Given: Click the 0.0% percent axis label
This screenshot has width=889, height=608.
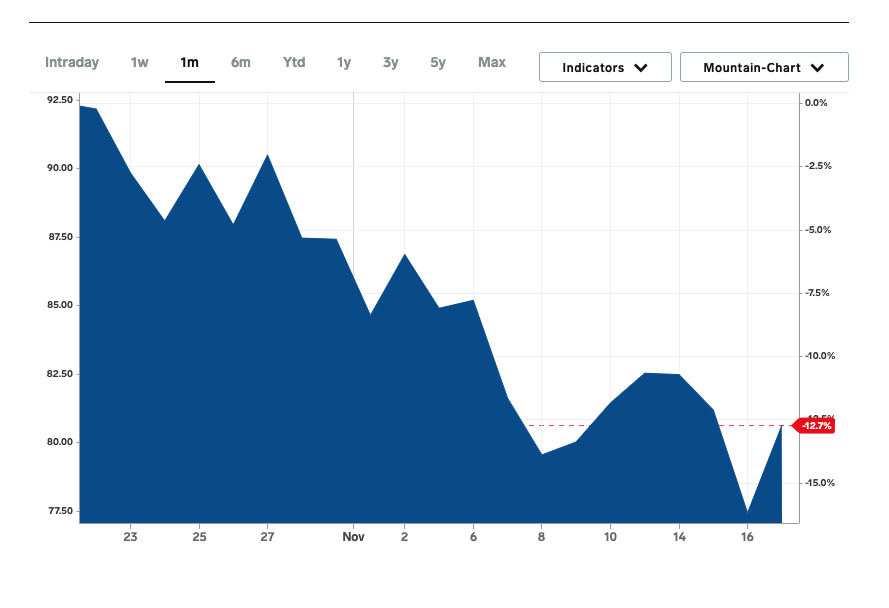Looking at the screenshot, I should (x=816, y=103).
